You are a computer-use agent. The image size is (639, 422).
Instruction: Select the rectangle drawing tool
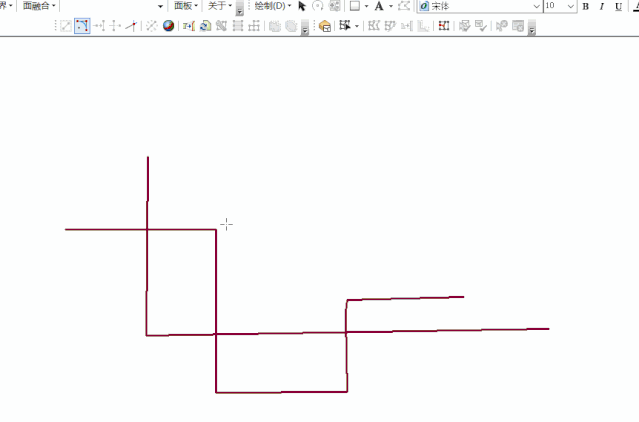click(x=355, y=6)
